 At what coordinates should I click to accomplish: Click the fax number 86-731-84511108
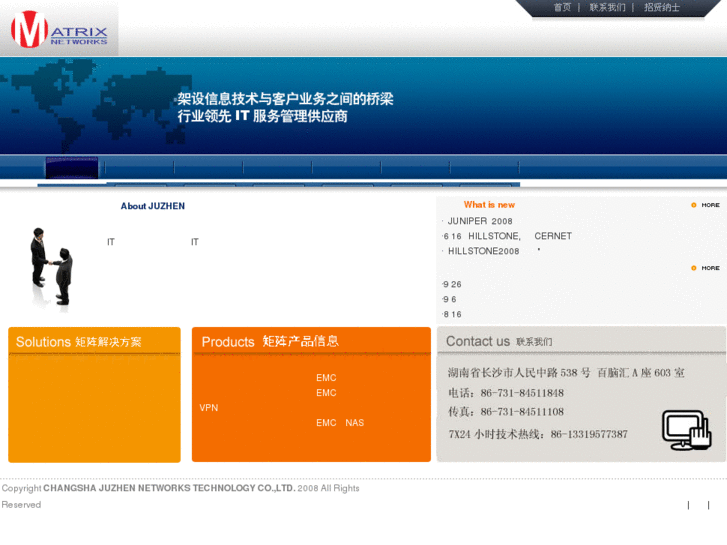(x=522, y=412)
